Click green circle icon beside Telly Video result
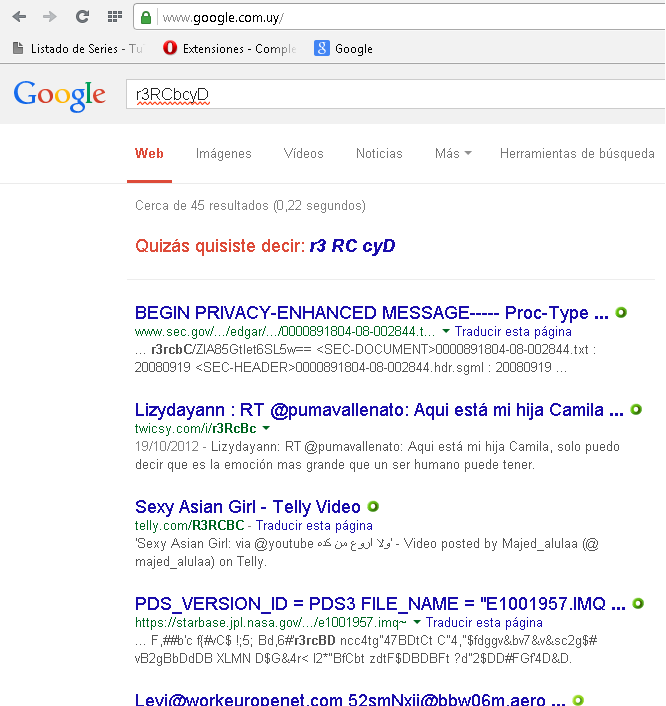This screenshot has height=706, width=666. click(x=373, y=507)
